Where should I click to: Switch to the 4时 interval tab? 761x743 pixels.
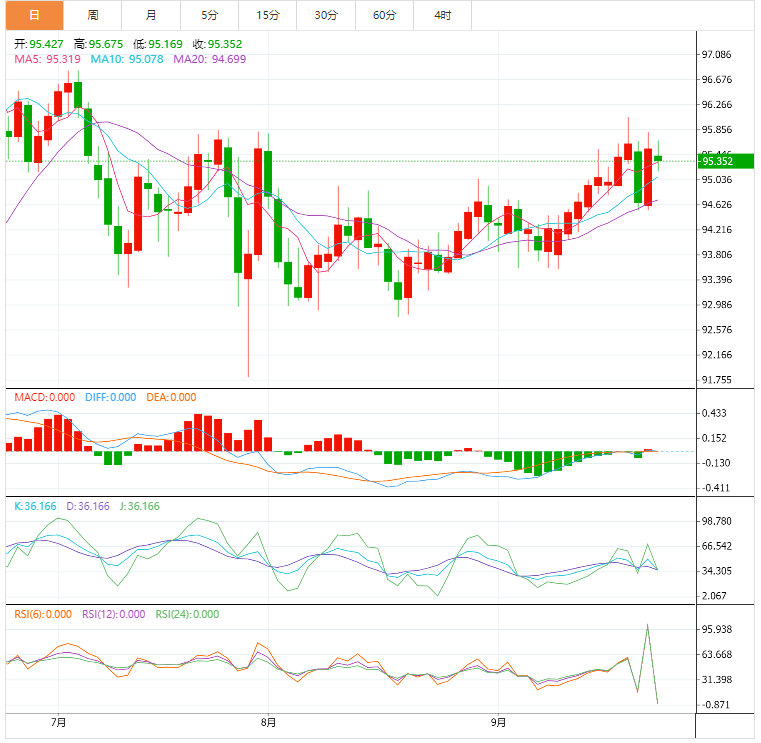tap(442, 15)
